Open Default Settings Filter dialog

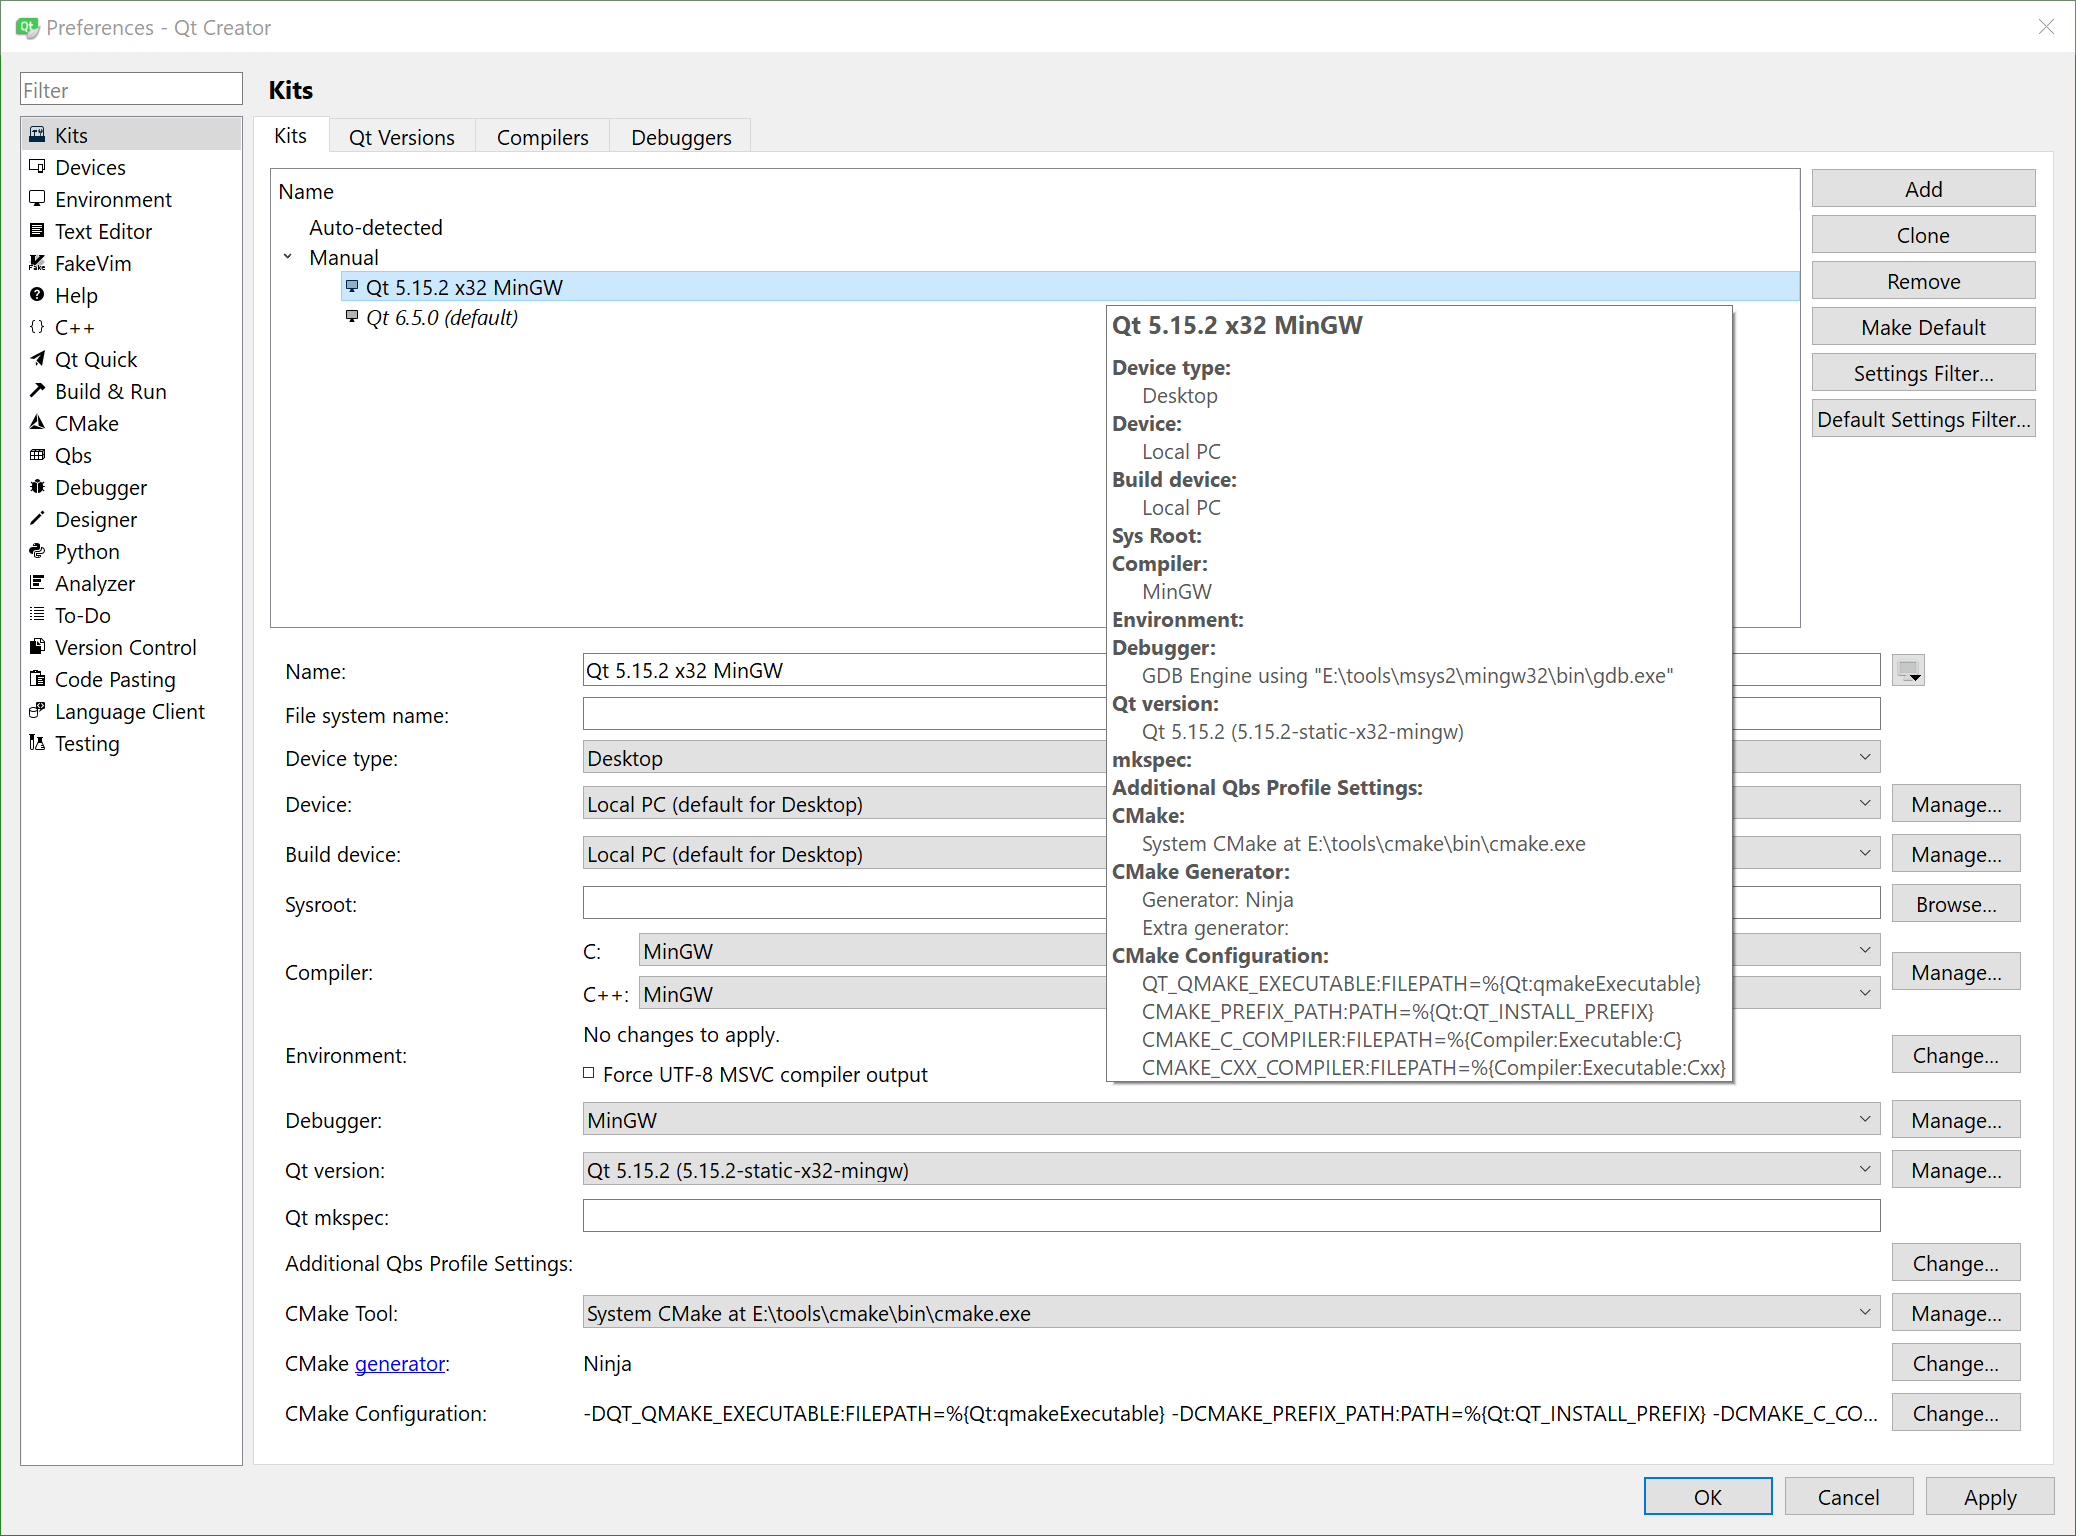(1923, 418)
